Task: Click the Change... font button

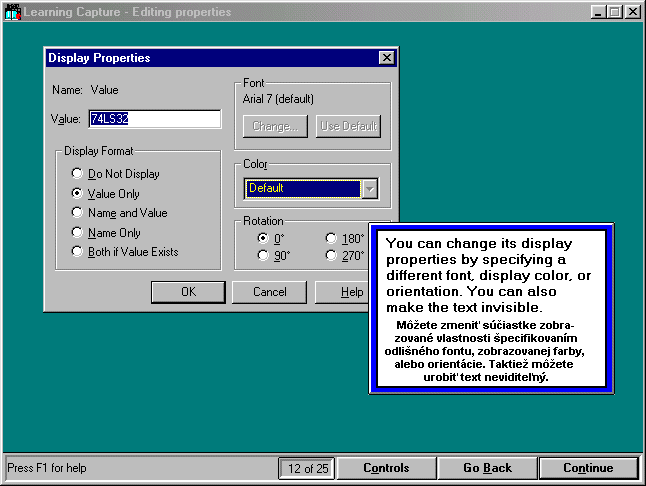Action: pos(275,127)
